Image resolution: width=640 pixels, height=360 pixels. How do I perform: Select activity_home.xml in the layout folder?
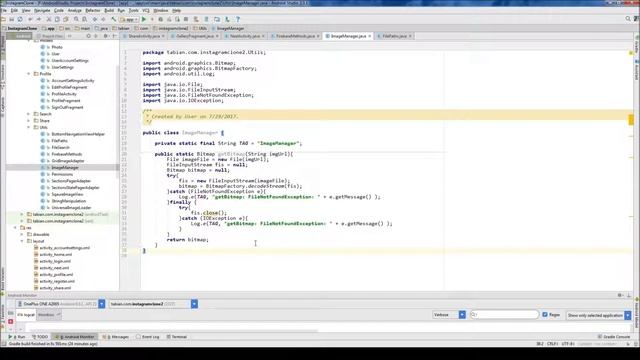coord(56,254)
